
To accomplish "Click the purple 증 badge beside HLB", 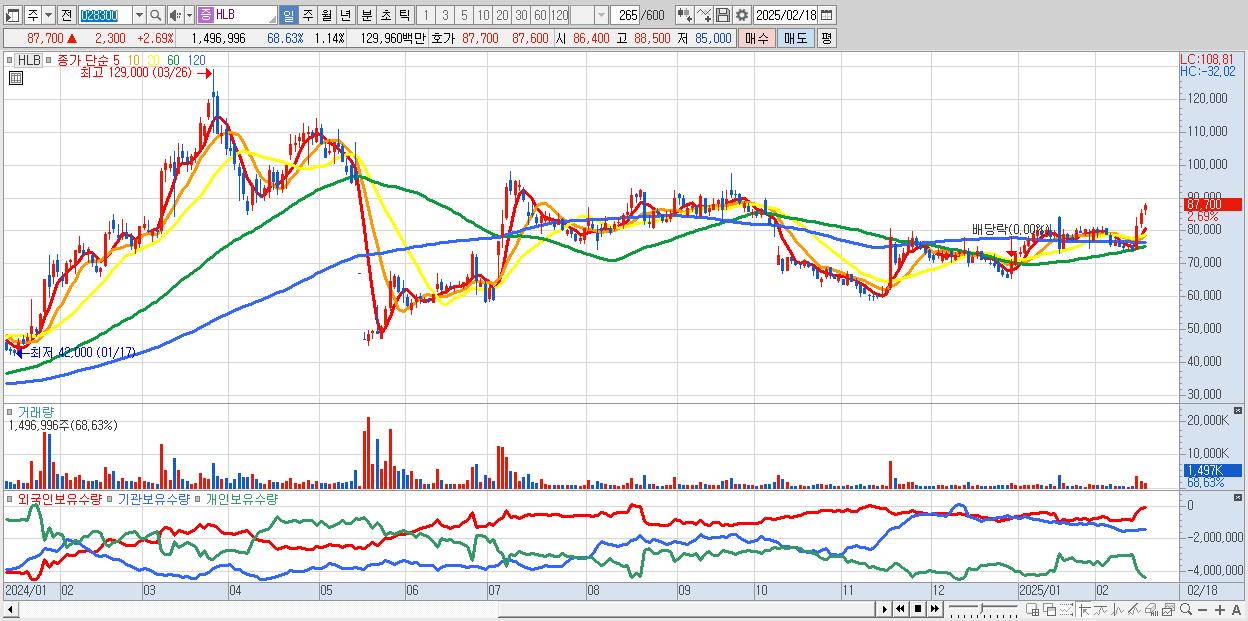I will [x=205, y=15].
